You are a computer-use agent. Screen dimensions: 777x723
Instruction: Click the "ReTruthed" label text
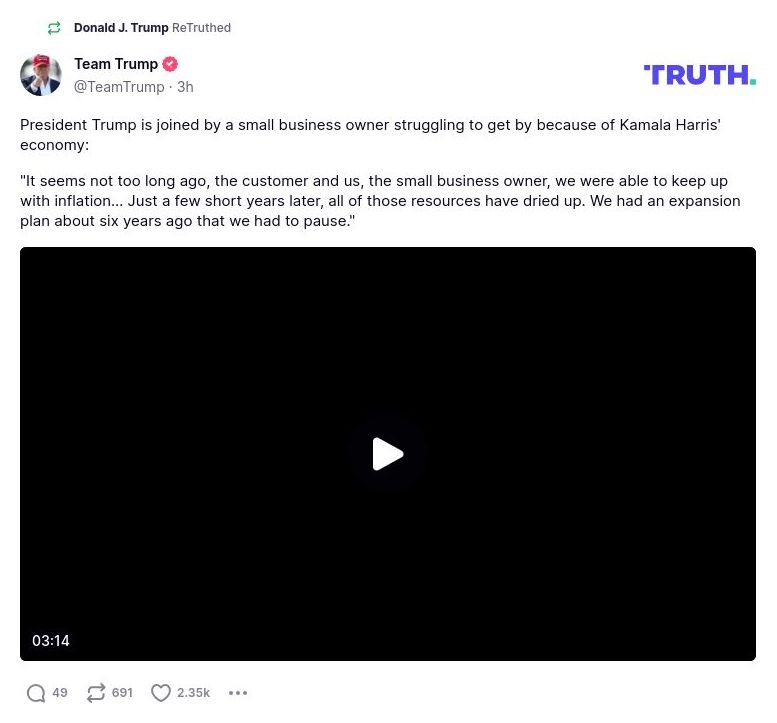coord(201,28)
